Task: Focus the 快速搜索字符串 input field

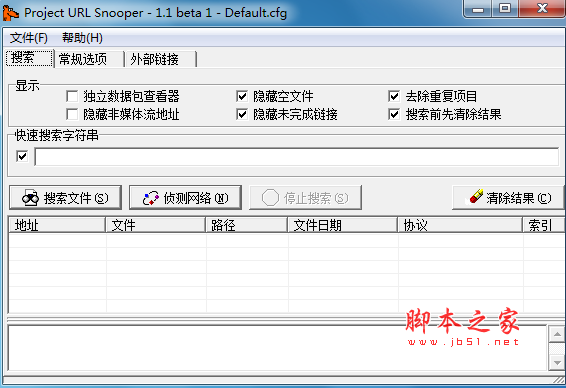Action: tap(297, 157)
